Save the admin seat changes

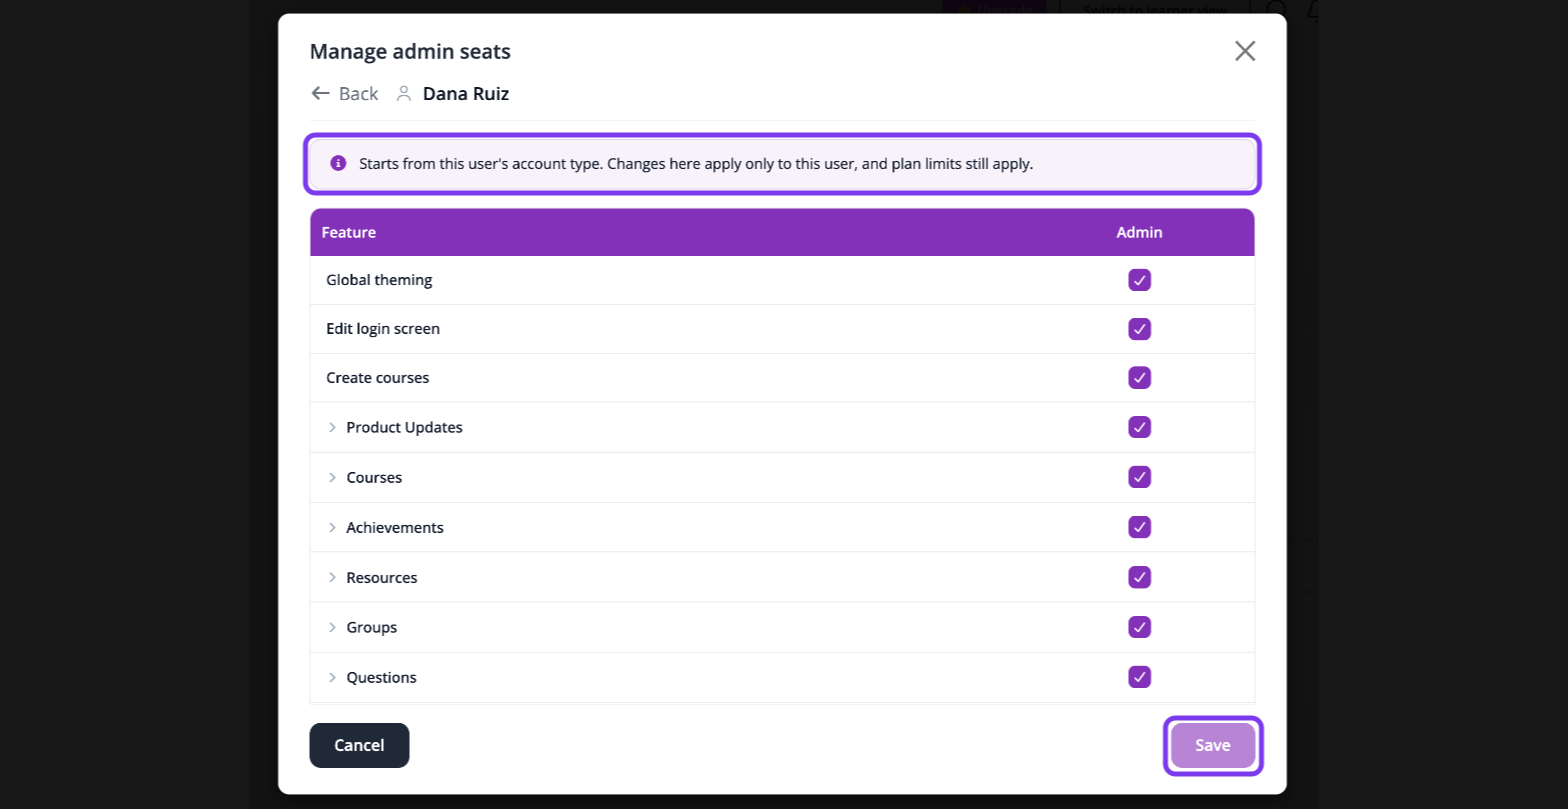[x=1213, y=745]
